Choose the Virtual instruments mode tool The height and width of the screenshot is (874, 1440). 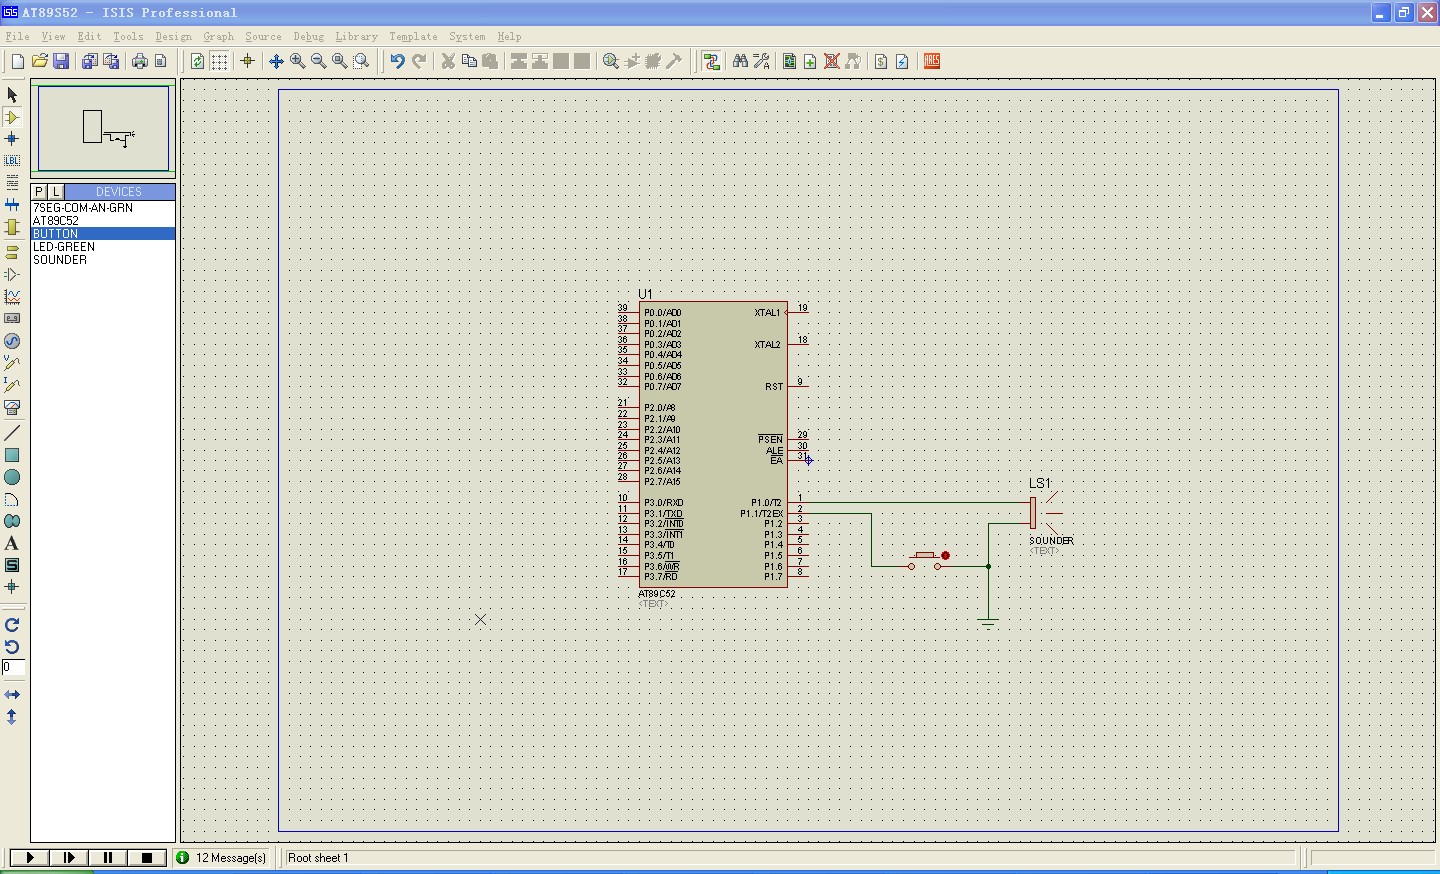click(x=12, y=408)
